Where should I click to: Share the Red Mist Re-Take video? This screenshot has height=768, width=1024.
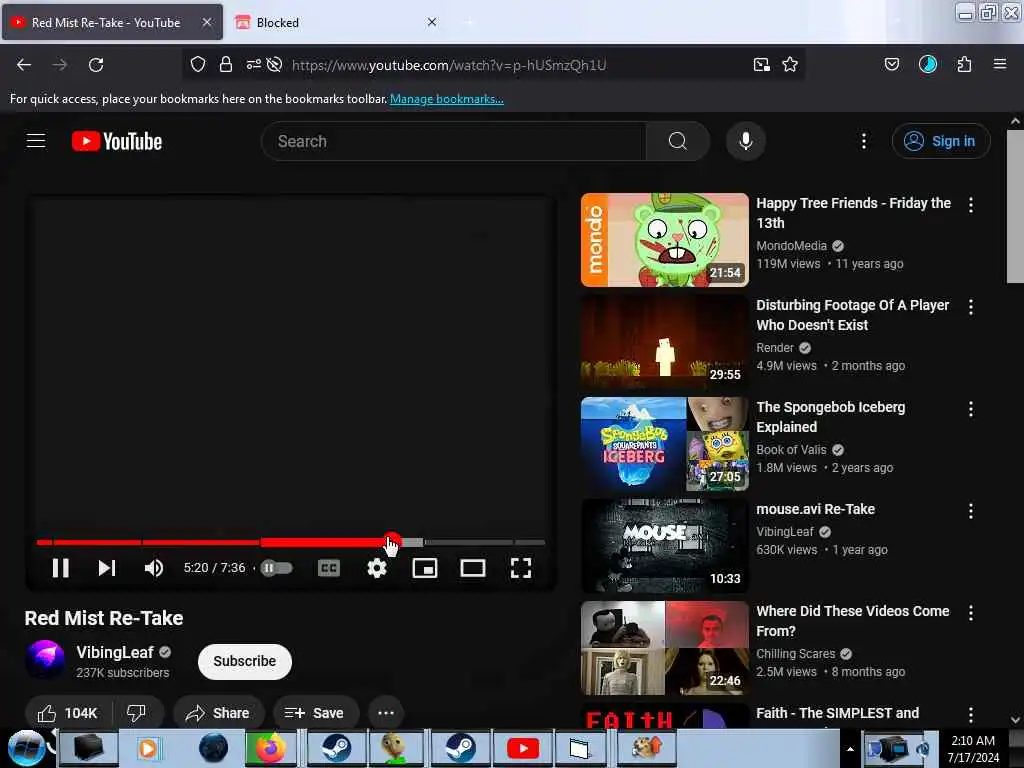coord(218,713)
